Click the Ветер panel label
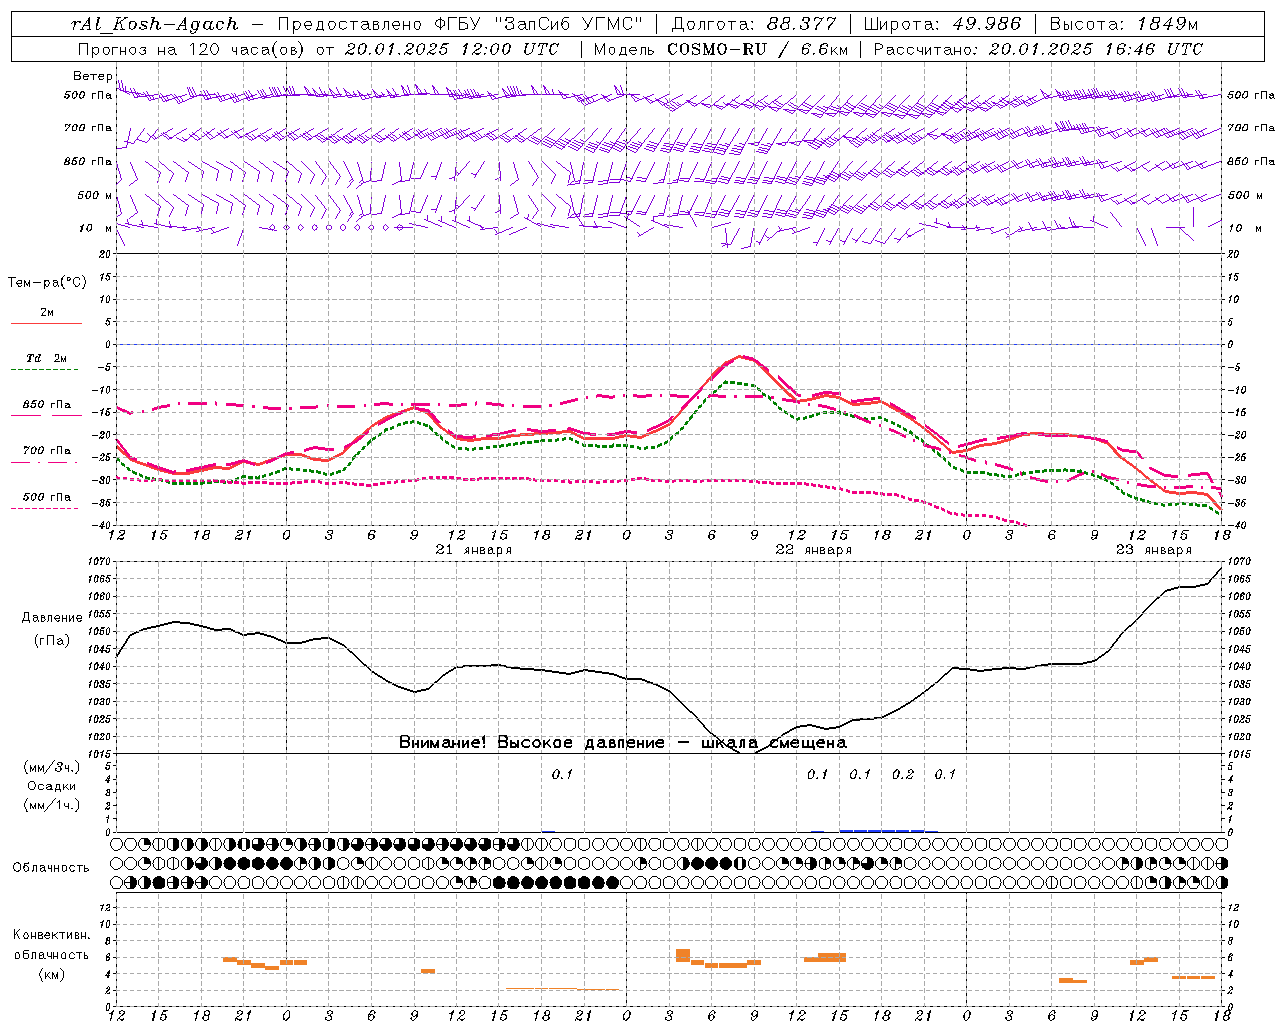The width and height of the screenshot is (1280, 1024). (x=93, y=76)
